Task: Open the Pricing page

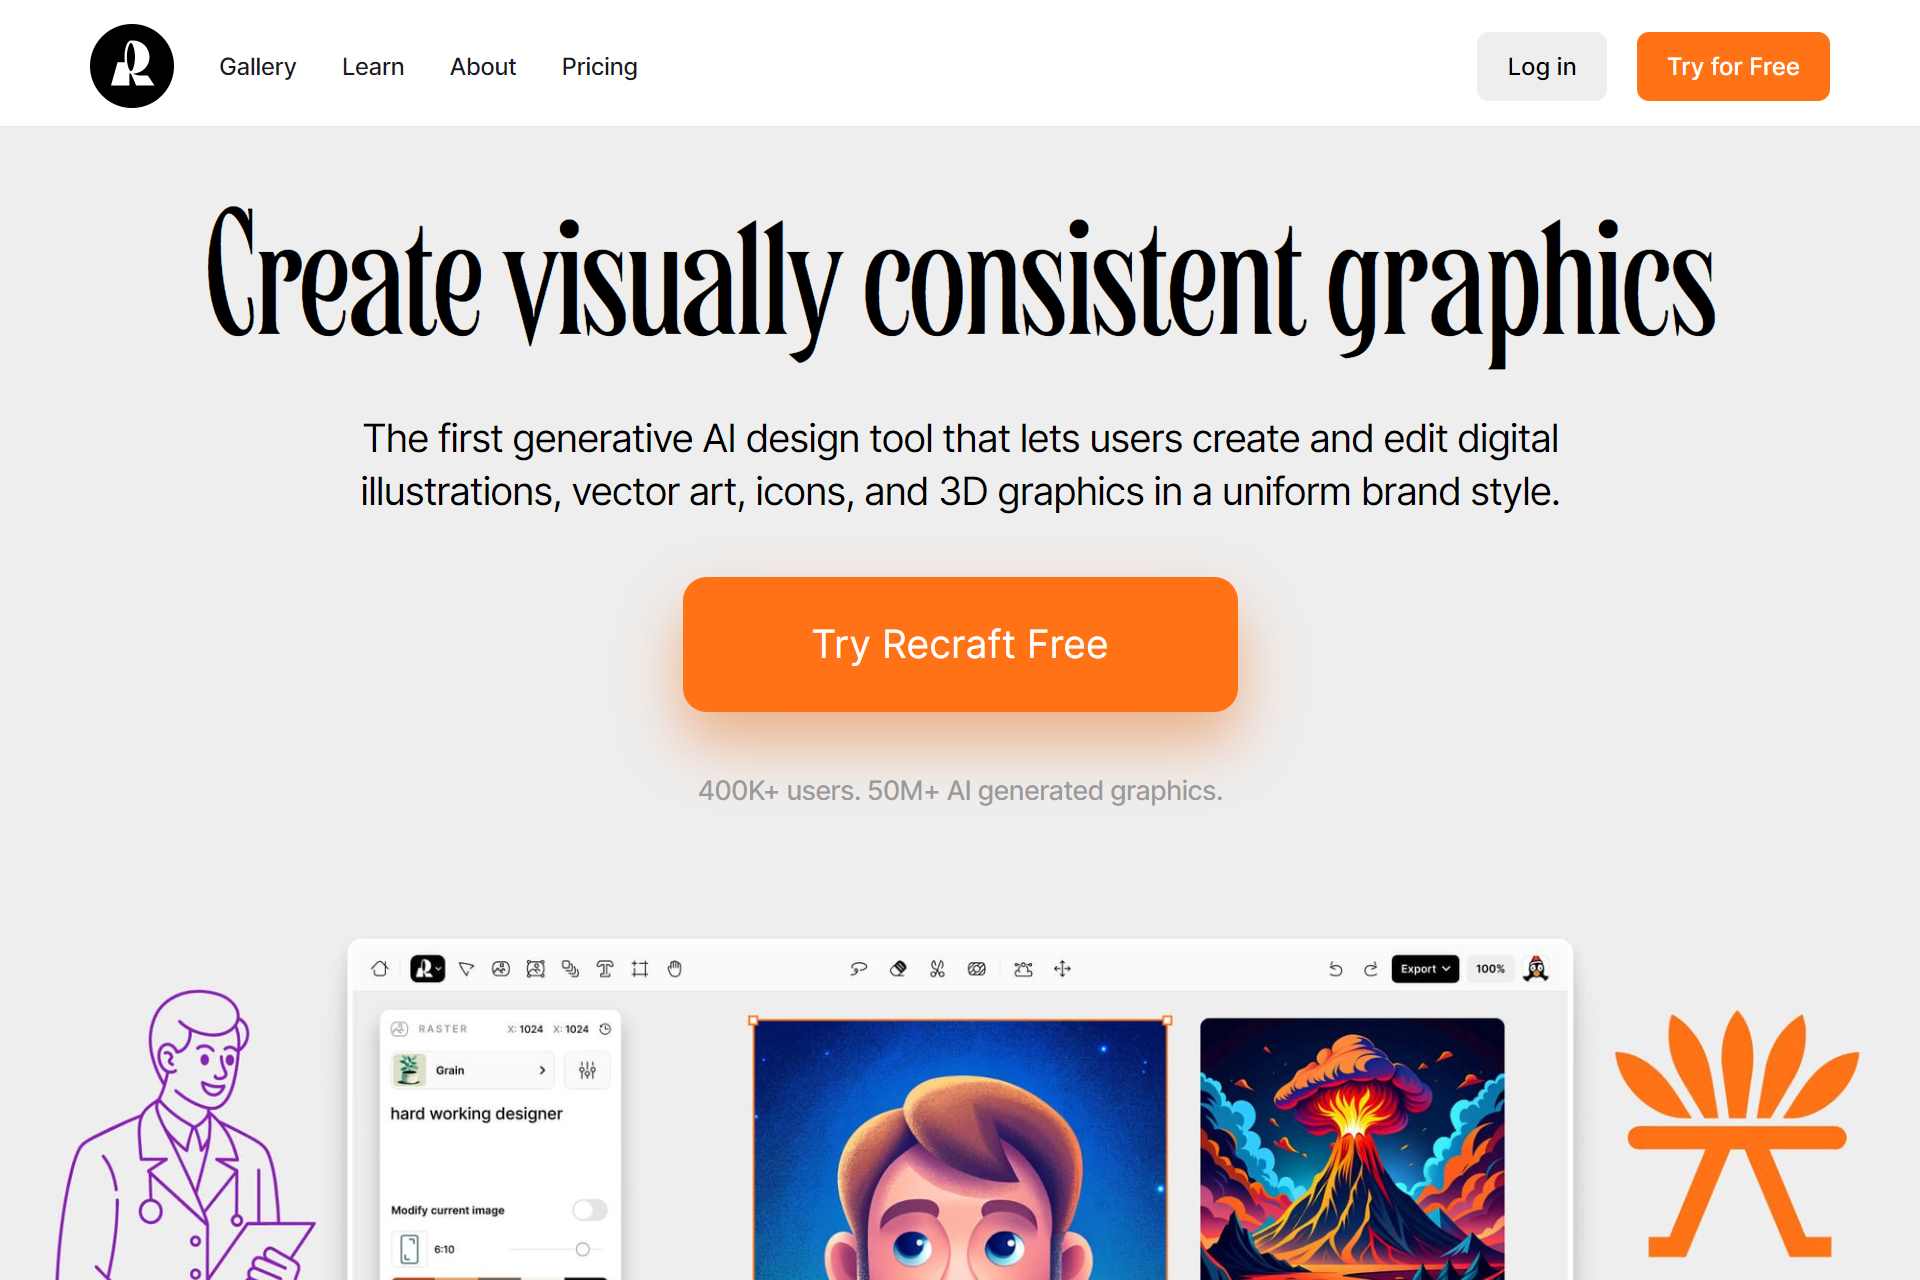Action: point(599,67)
